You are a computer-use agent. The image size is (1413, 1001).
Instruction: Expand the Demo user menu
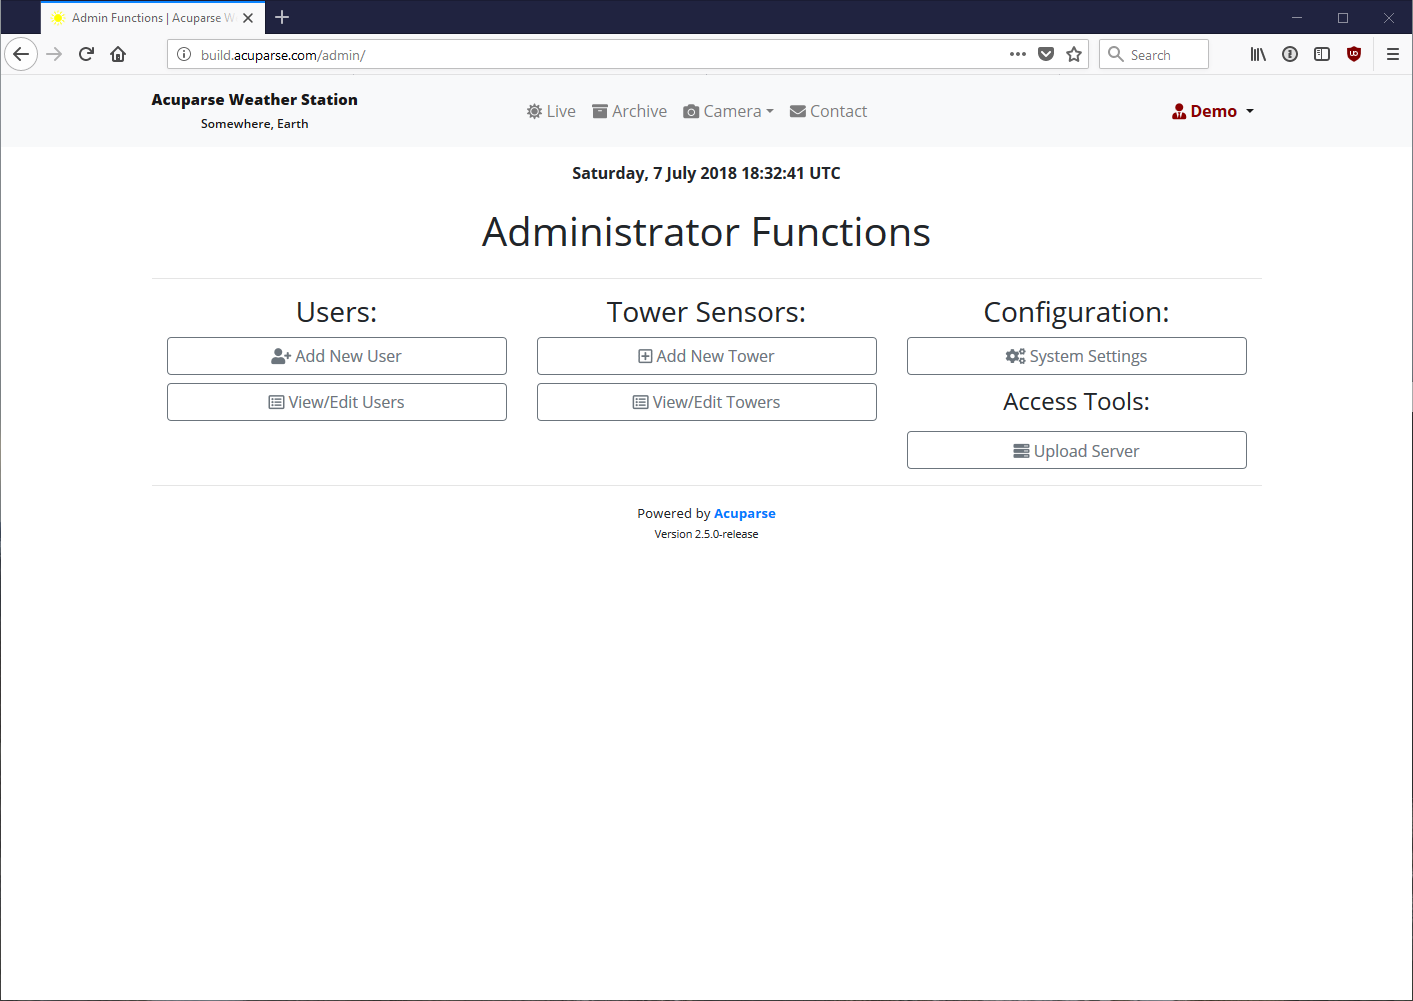click(x=1213, y=111)
